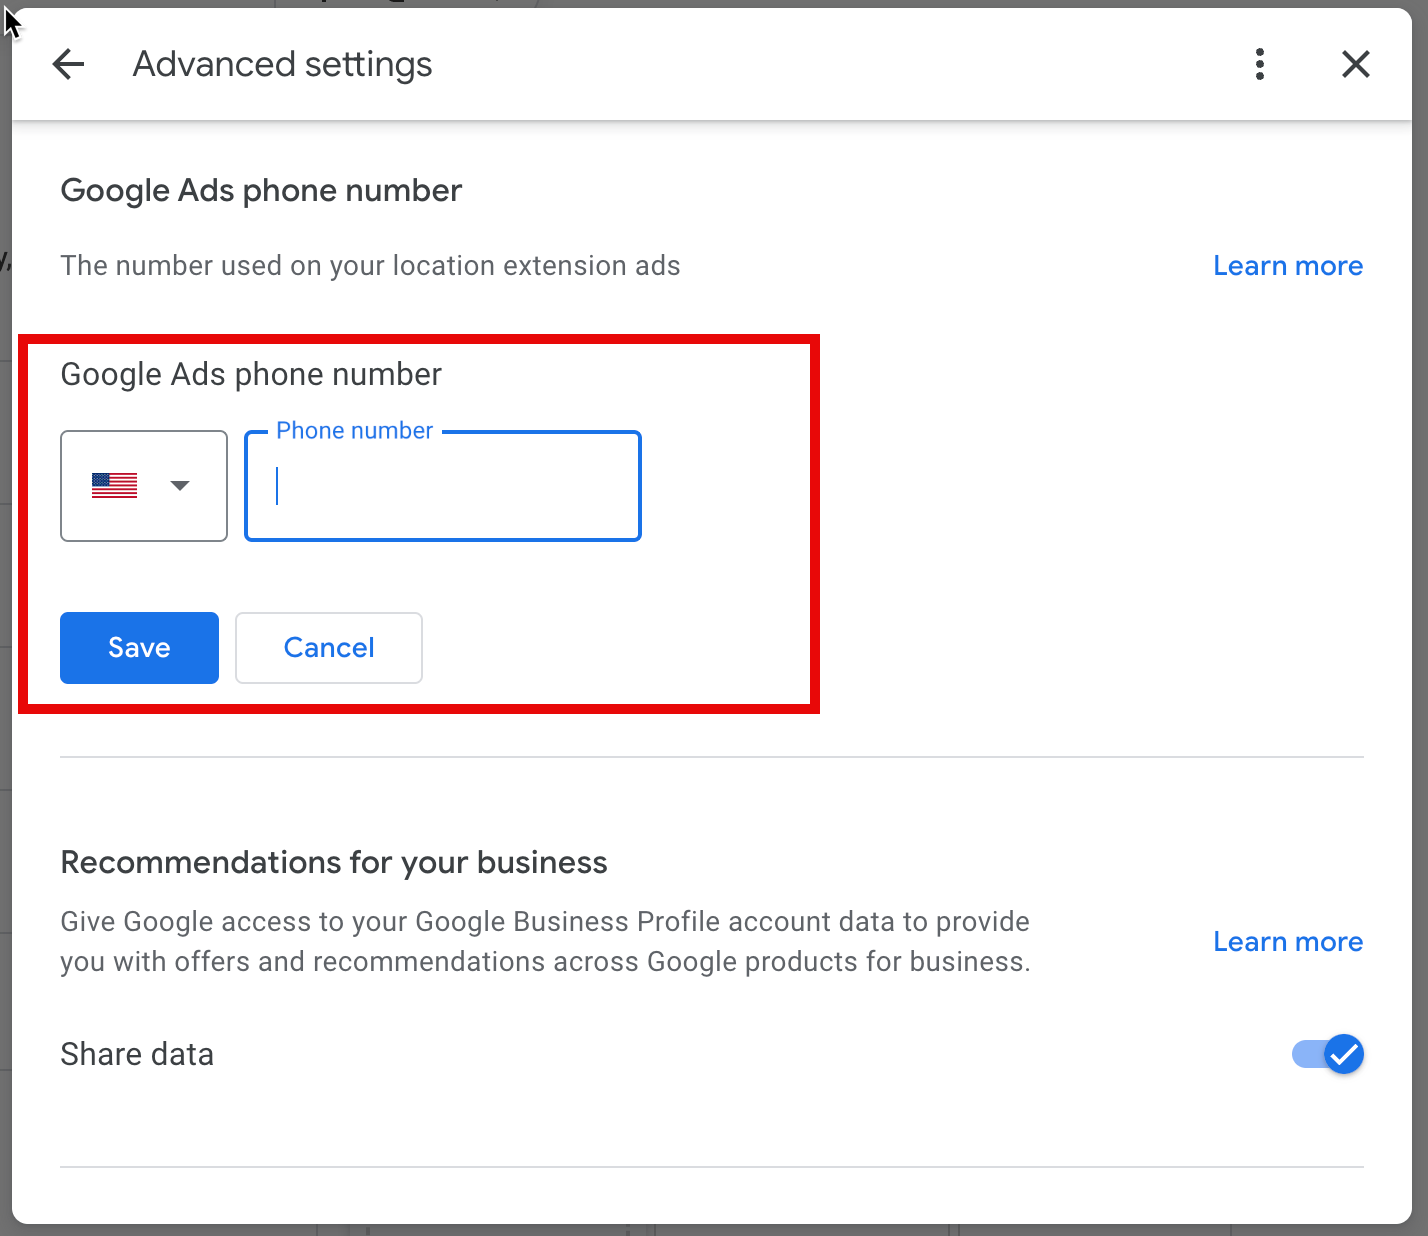The width and height of the screenshot is (1428, 1236).
Task: Open the country code flag dropdown
Action: point(144,486)
